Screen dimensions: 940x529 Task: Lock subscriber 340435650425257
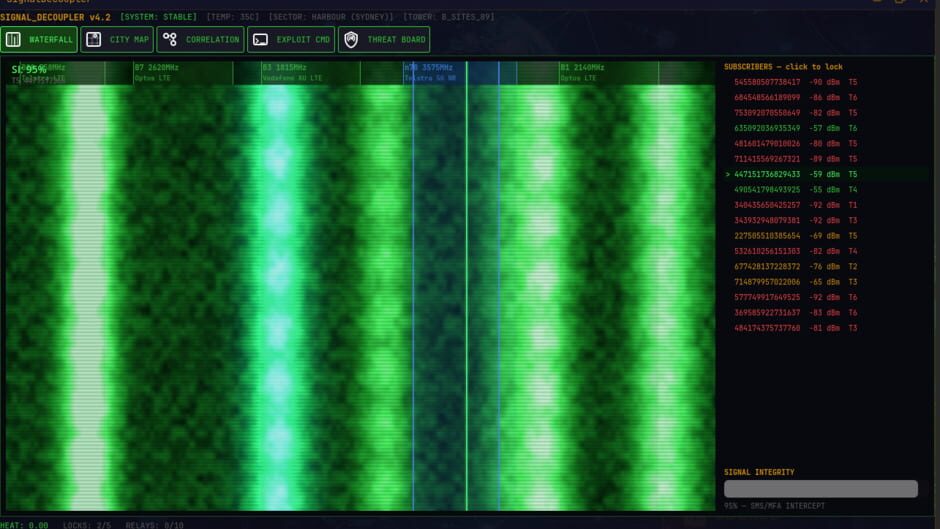click(x=826, y=205)
